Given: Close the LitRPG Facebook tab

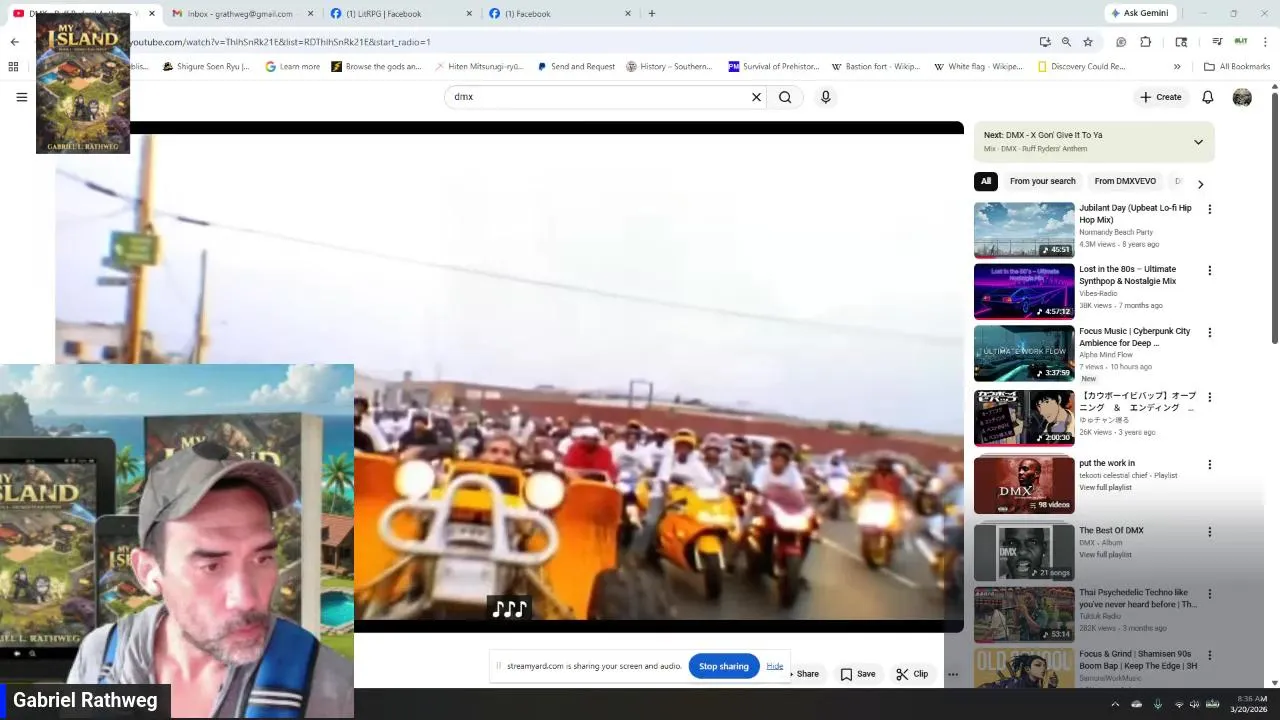Looking at the screenshot, I should point(470,13).
